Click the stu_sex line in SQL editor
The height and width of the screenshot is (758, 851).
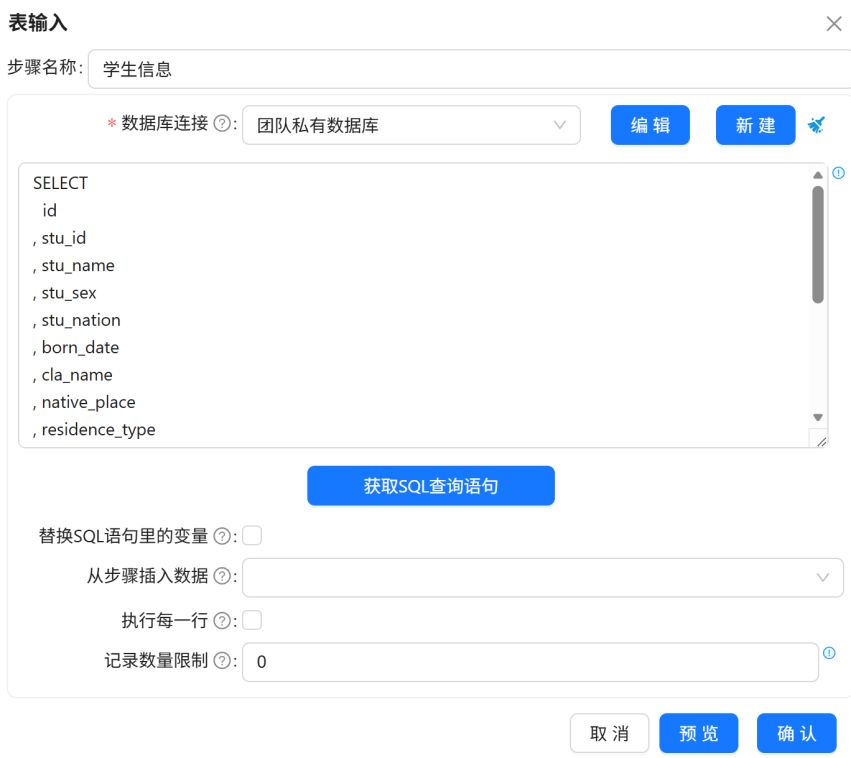[65, 292]
